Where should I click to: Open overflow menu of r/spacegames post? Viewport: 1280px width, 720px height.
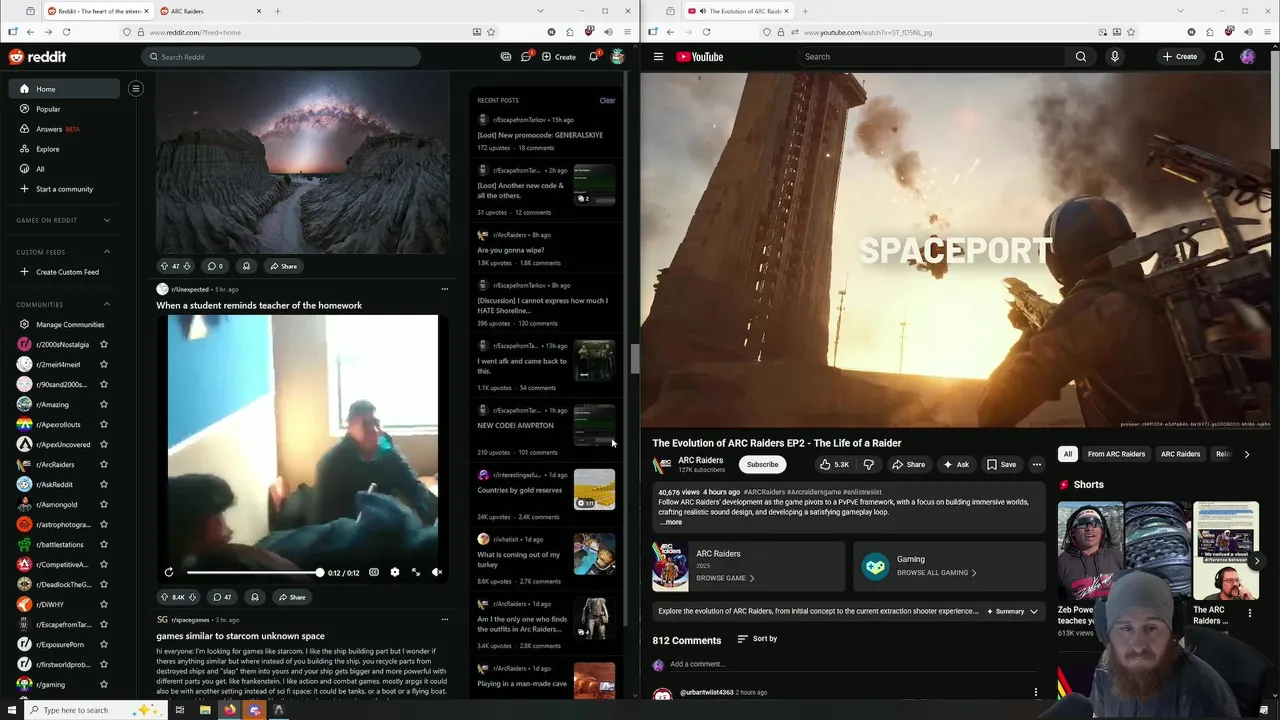pos(445,620)
